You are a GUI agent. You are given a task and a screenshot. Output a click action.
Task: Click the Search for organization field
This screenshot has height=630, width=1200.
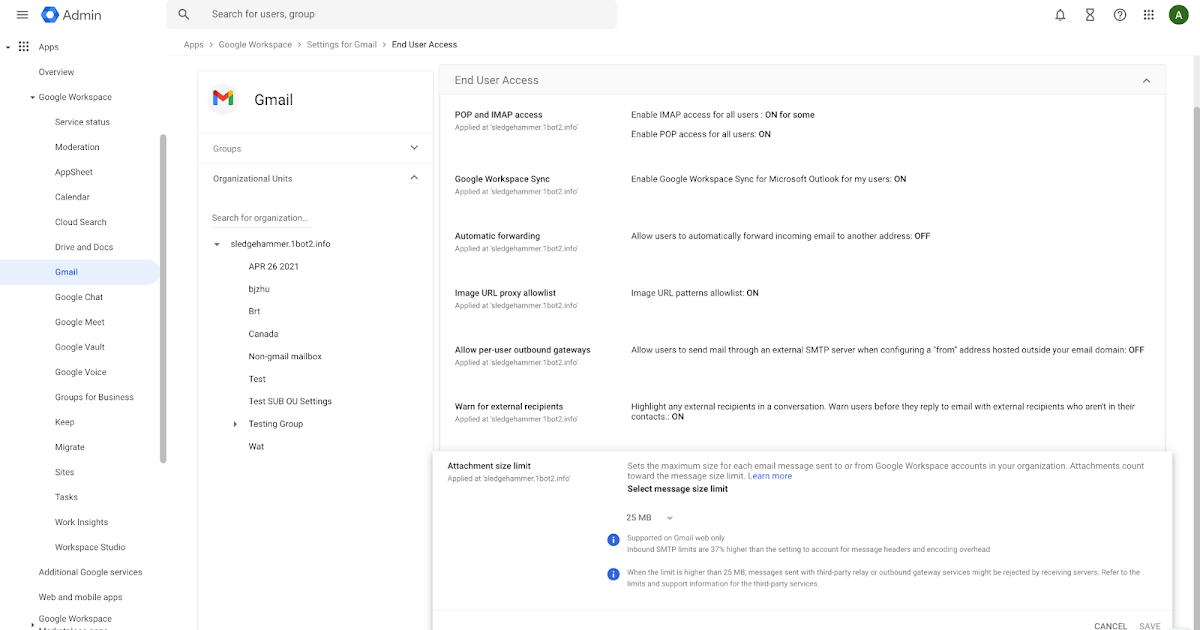click(262, 217)
